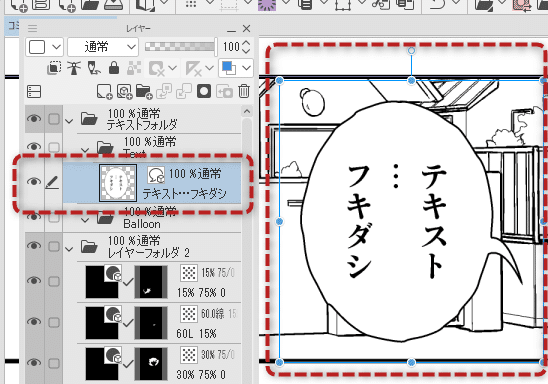Open the layer palette hamburger menu

[x=33, y=28]
